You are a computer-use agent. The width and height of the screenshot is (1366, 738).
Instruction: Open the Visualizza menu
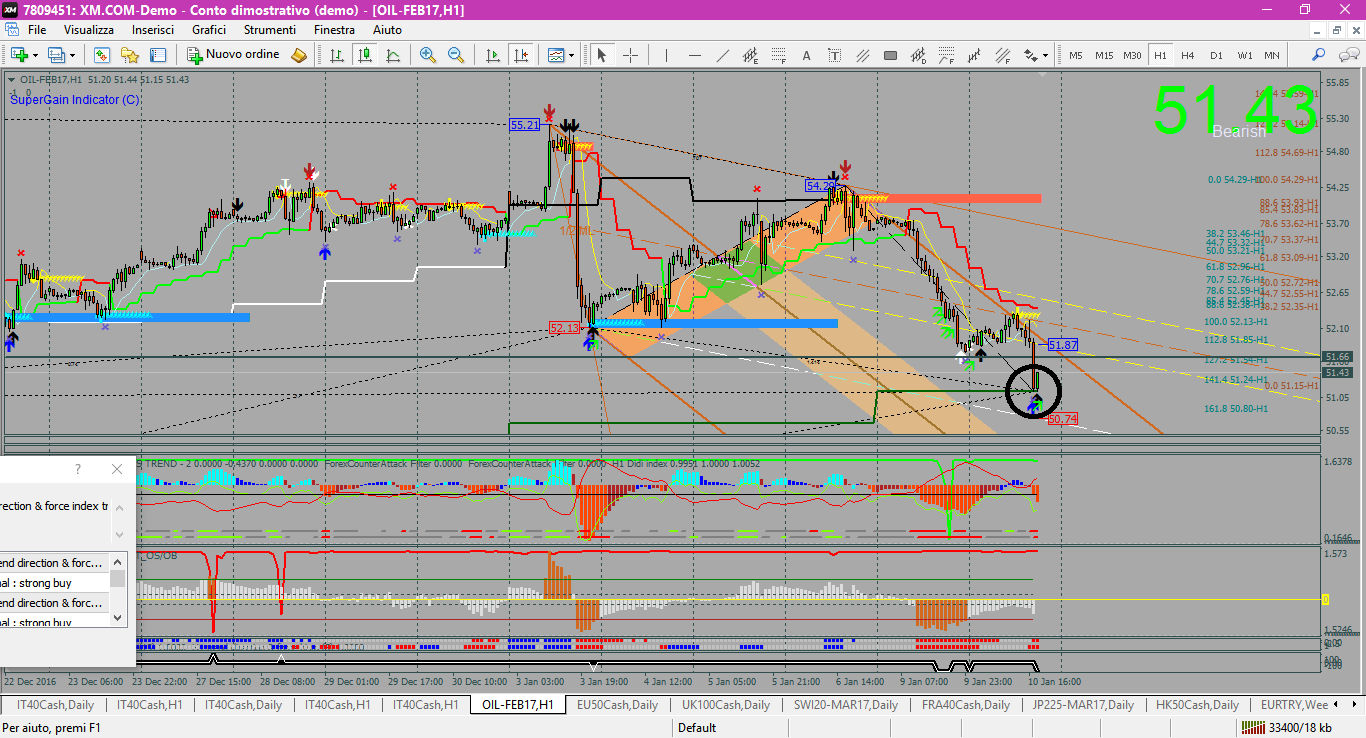coord(89,30)
